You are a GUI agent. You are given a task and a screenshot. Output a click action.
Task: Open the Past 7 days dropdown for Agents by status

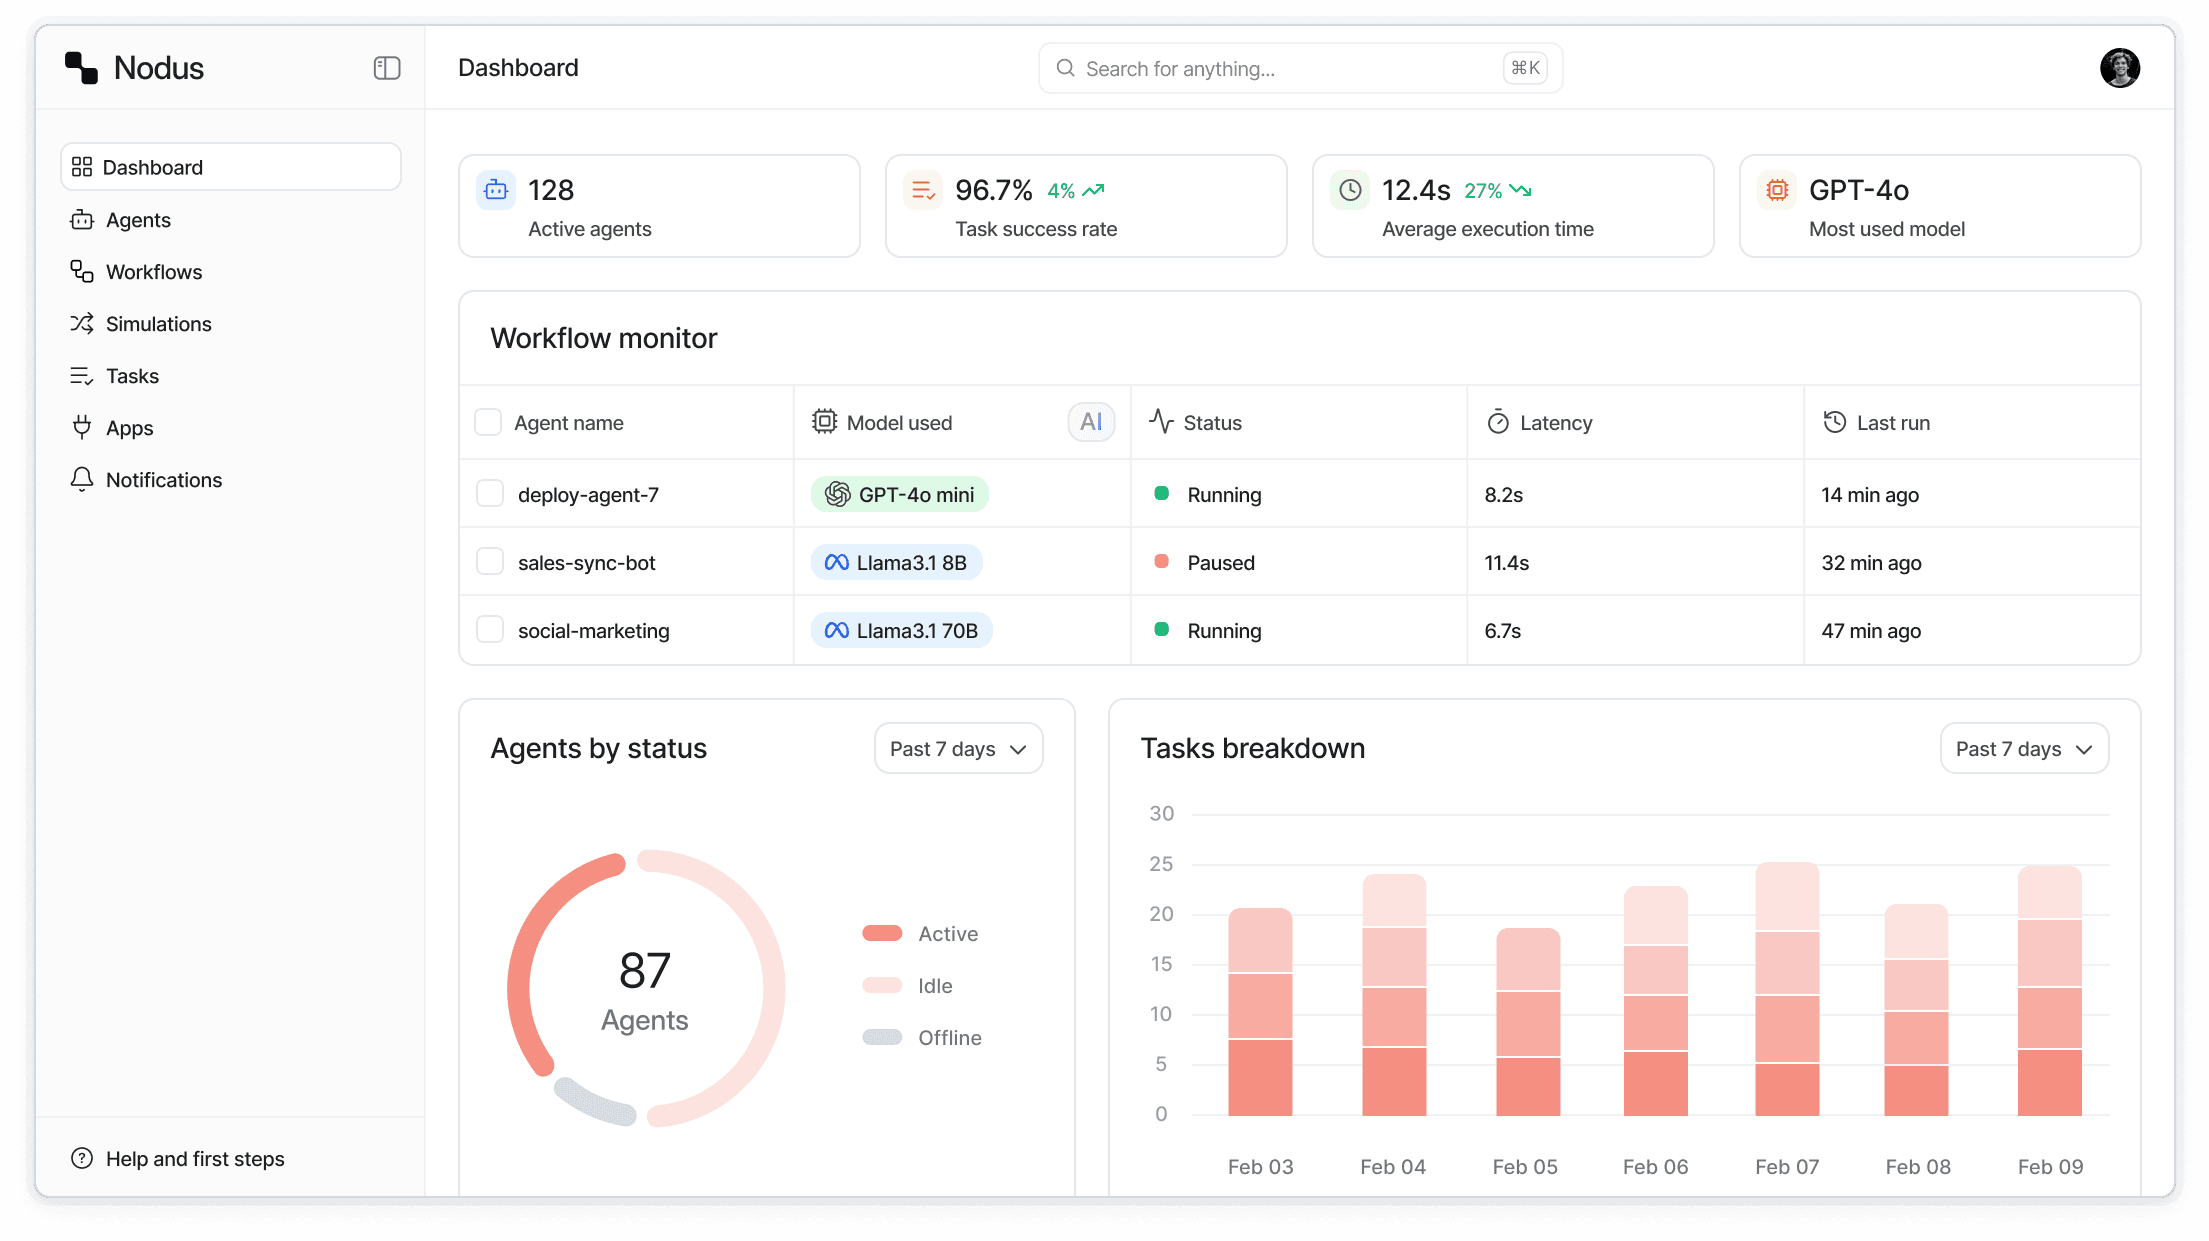(957, 747)
